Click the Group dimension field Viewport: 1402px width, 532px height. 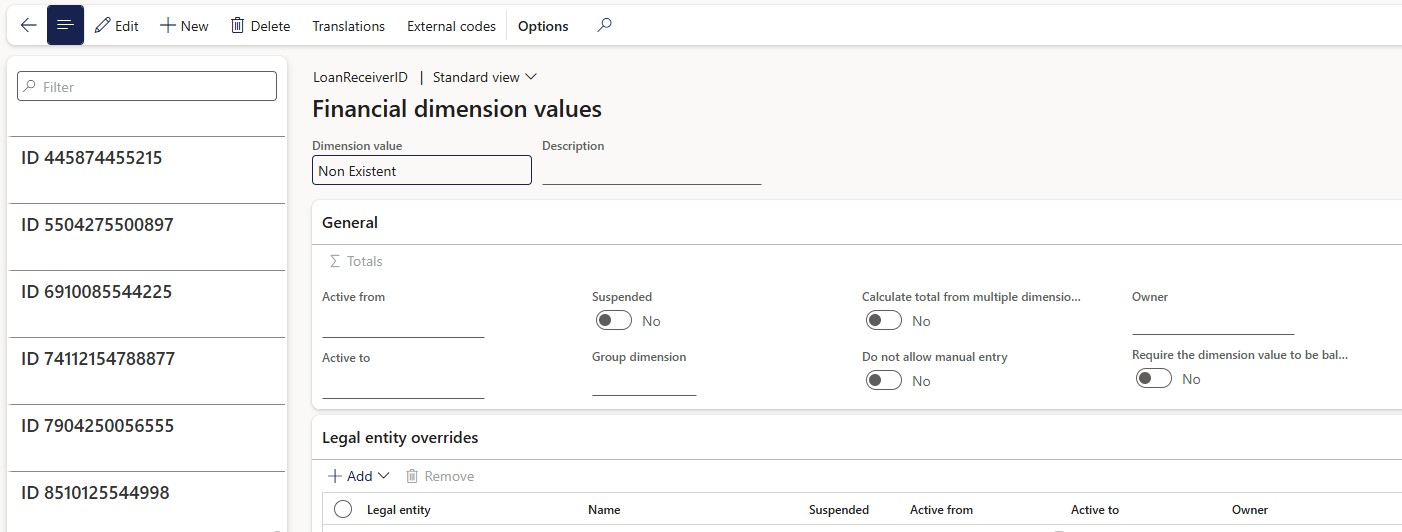[x=644, y=382]
